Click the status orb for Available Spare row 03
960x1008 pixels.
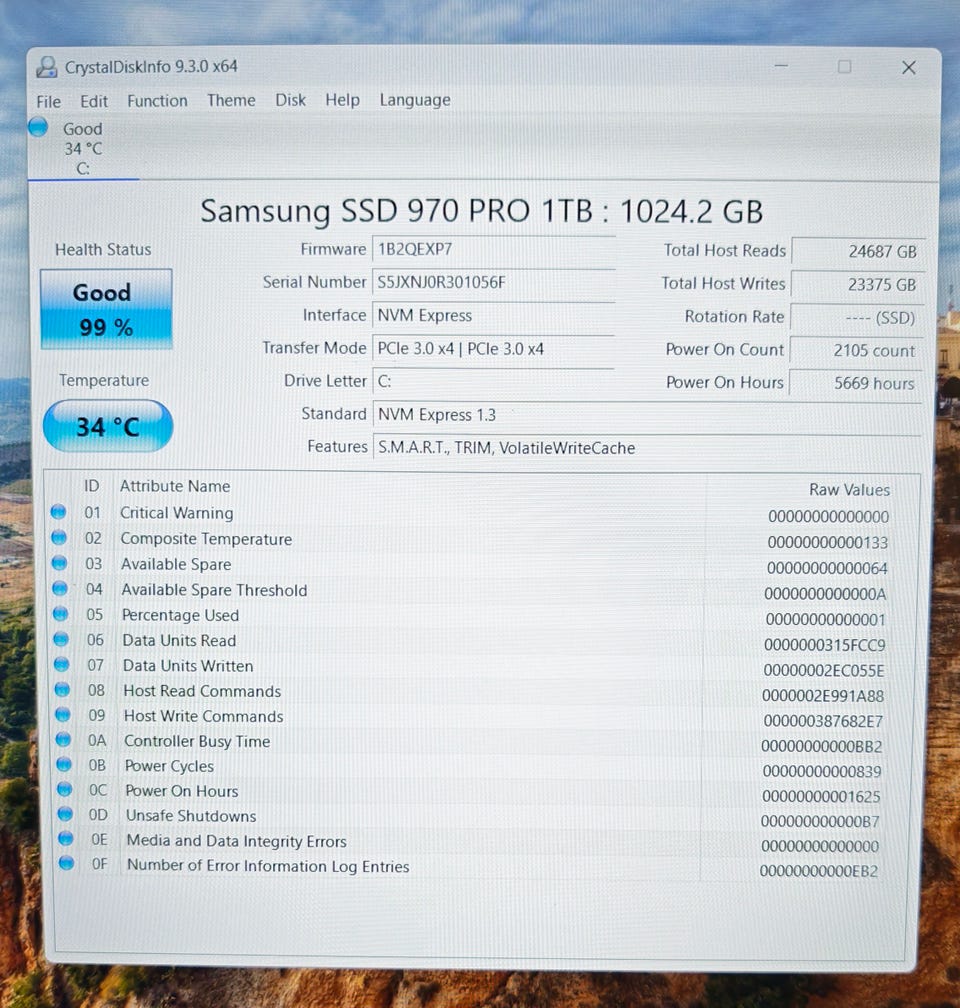point(60,562)
